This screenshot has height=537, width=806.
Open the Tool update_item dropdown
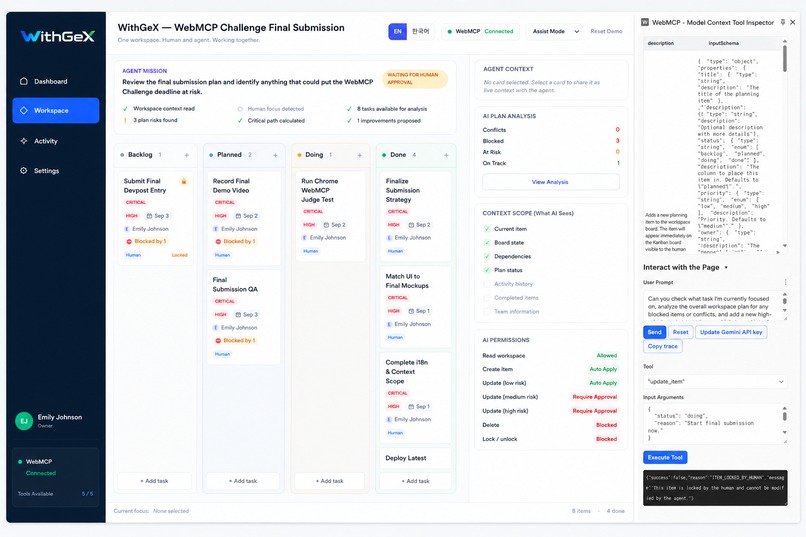tap(715, 382)
